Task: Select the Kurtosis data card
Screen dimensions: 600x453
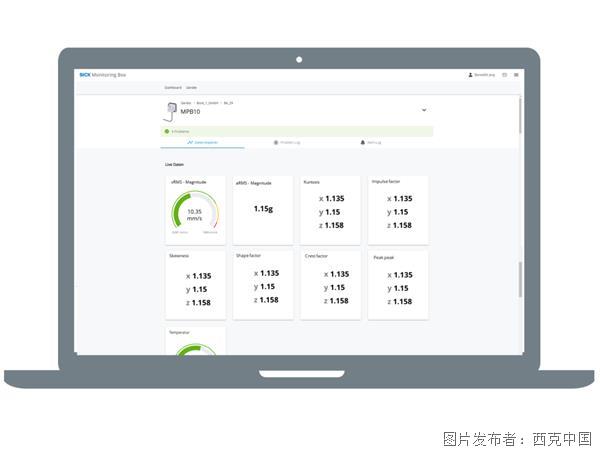Action: coord(330,210)
